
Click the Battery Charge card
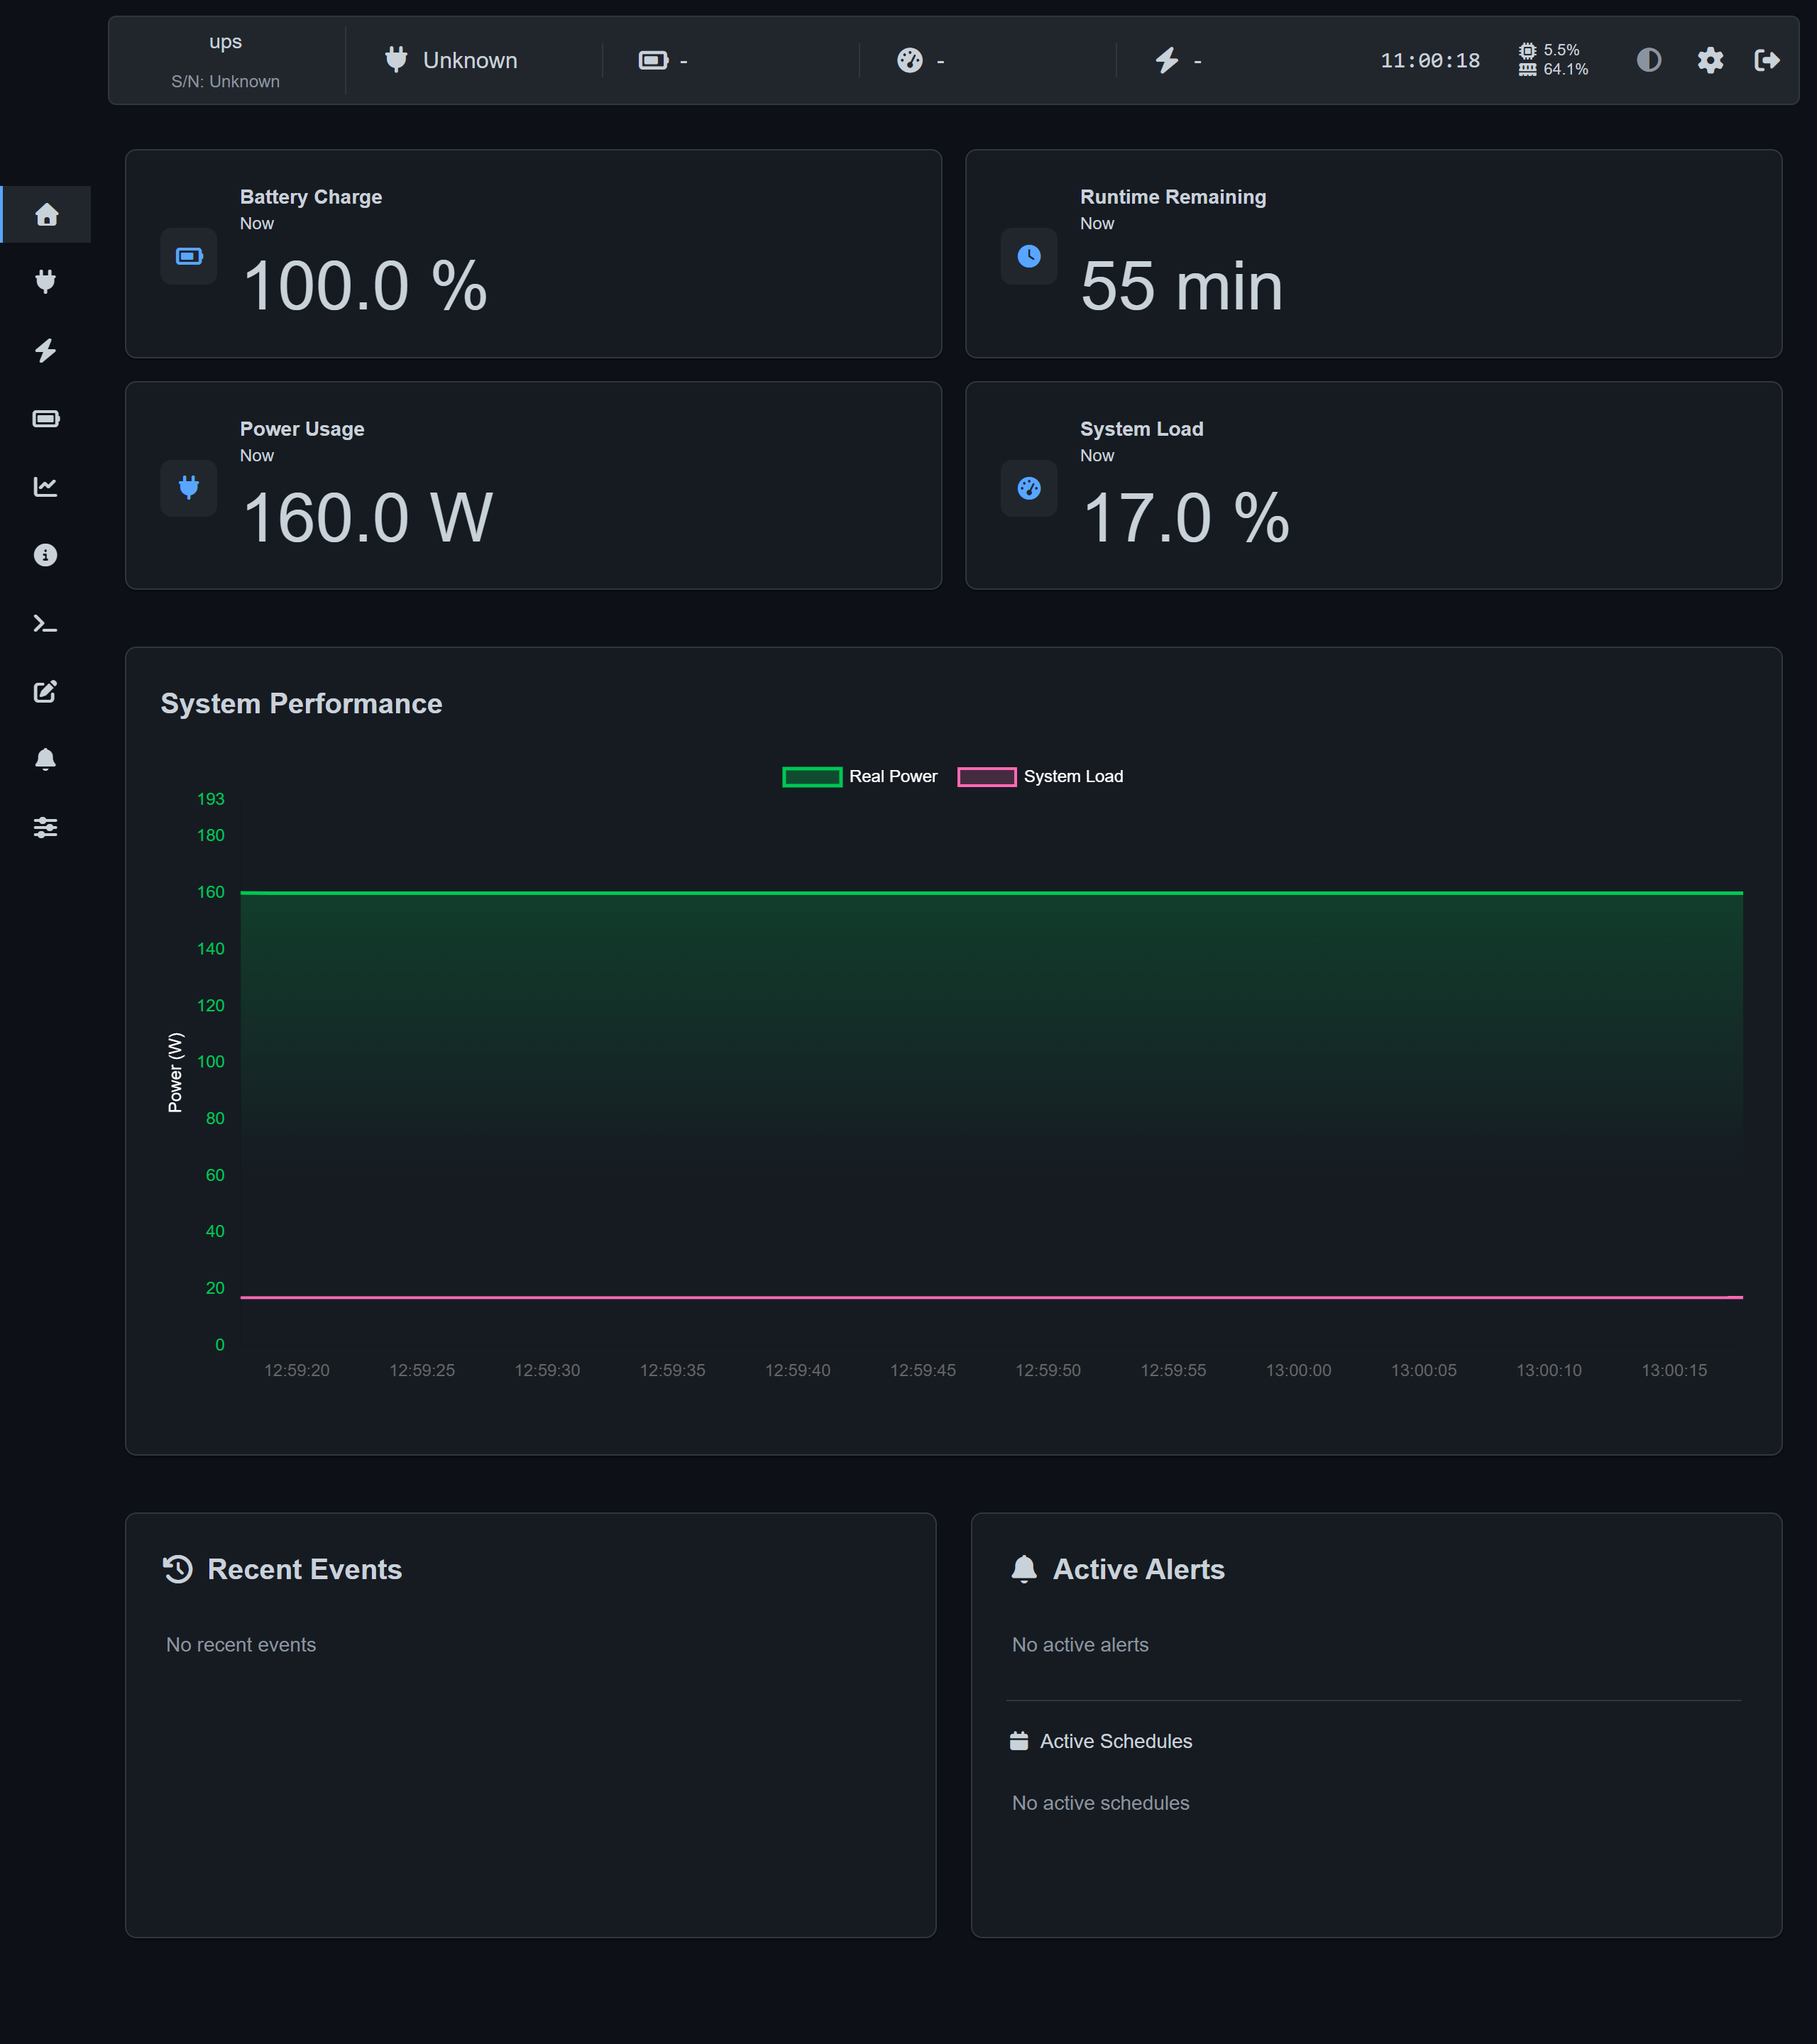tap(533, 254)
